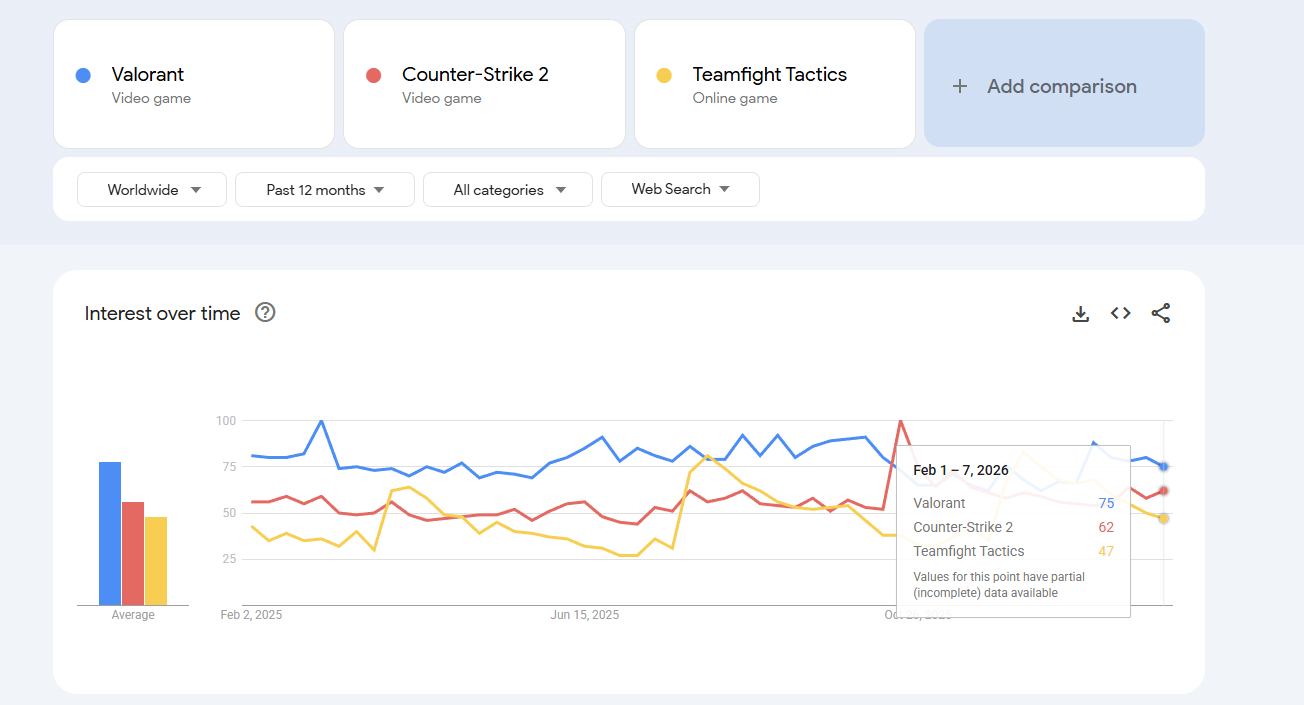Edit the Valorant search term card
Screen dimensions: 1304x705
point(194,83)
